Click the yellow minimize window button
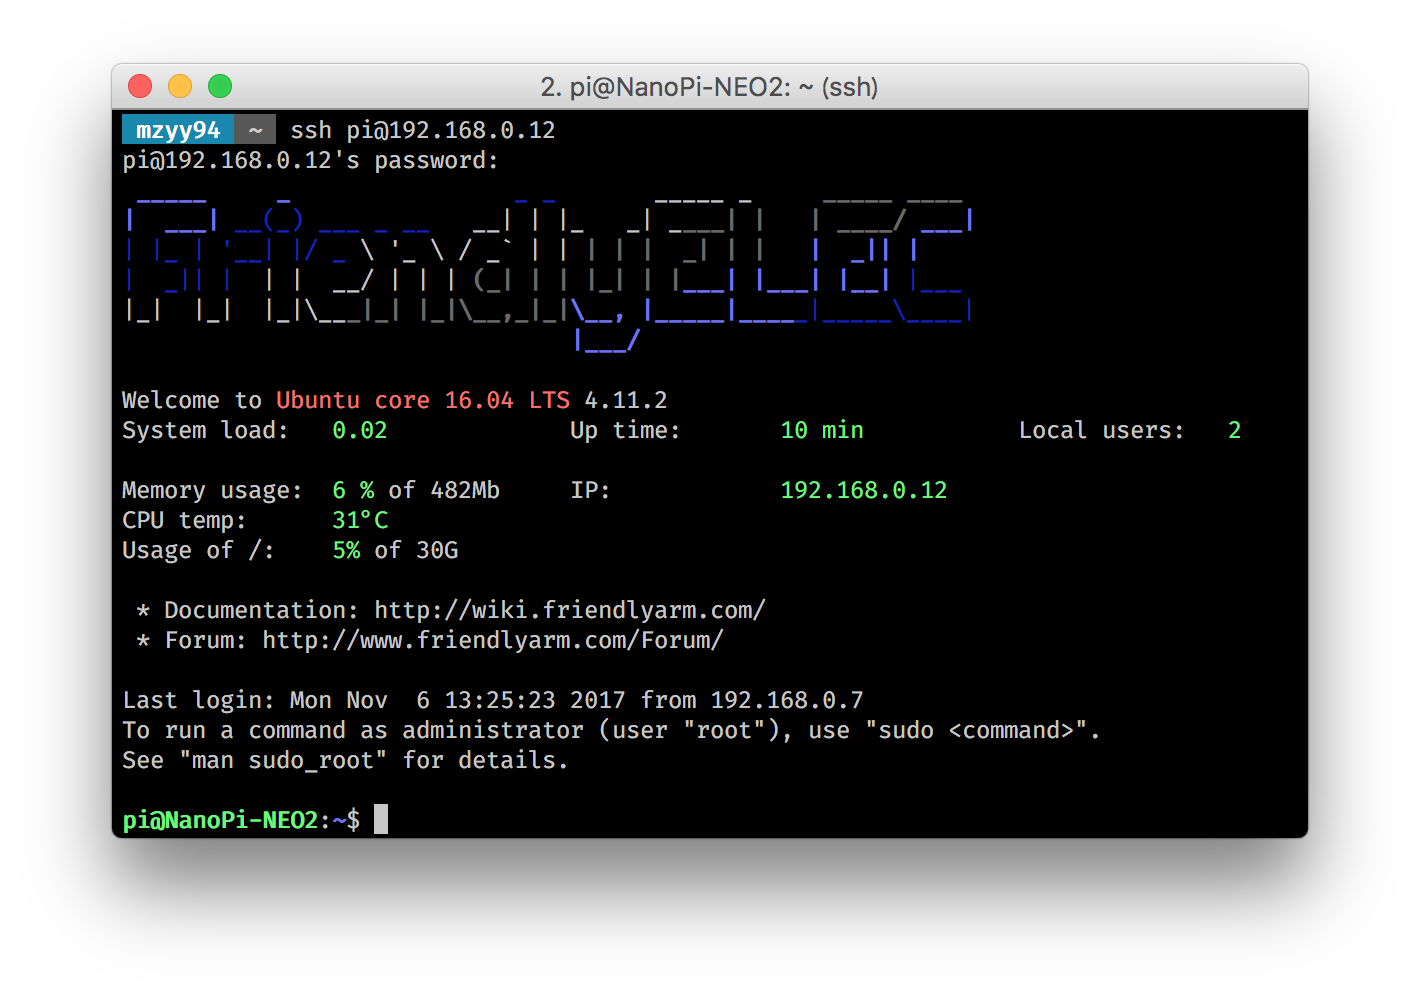Image resolution: width=1420 pixels, height=998 pixels. pyautogui.click(x=180, y=87)
